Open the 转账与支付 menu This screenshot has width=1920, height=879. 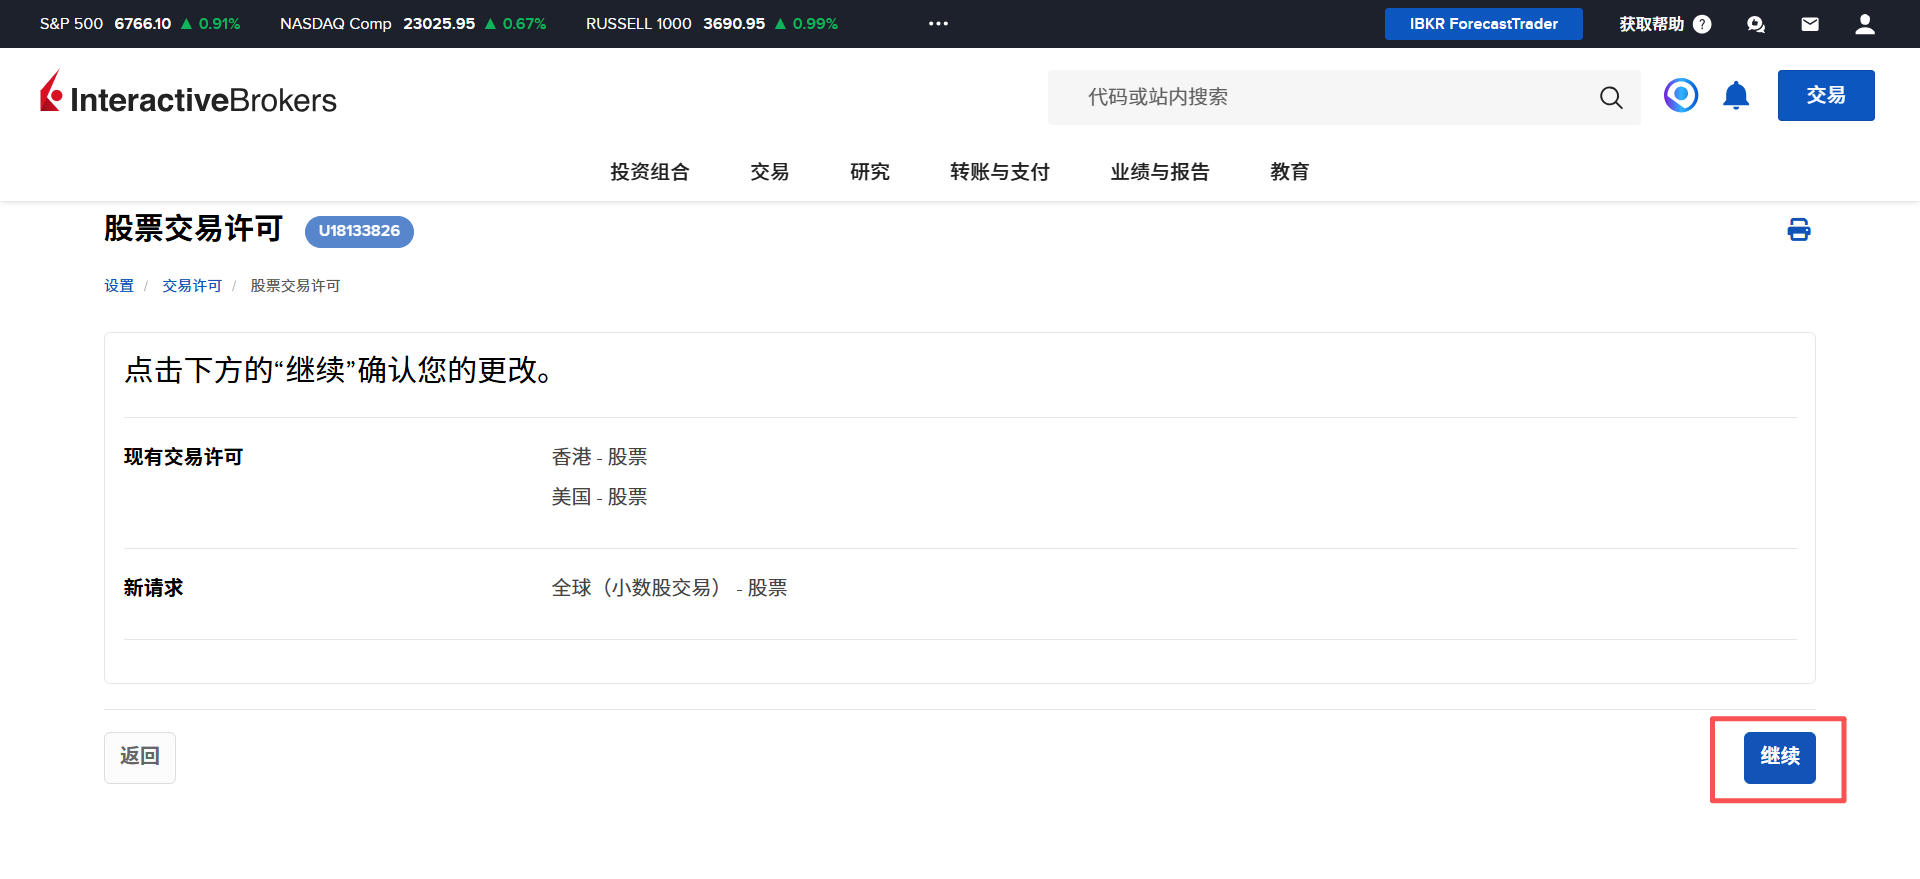click(999, 172)
